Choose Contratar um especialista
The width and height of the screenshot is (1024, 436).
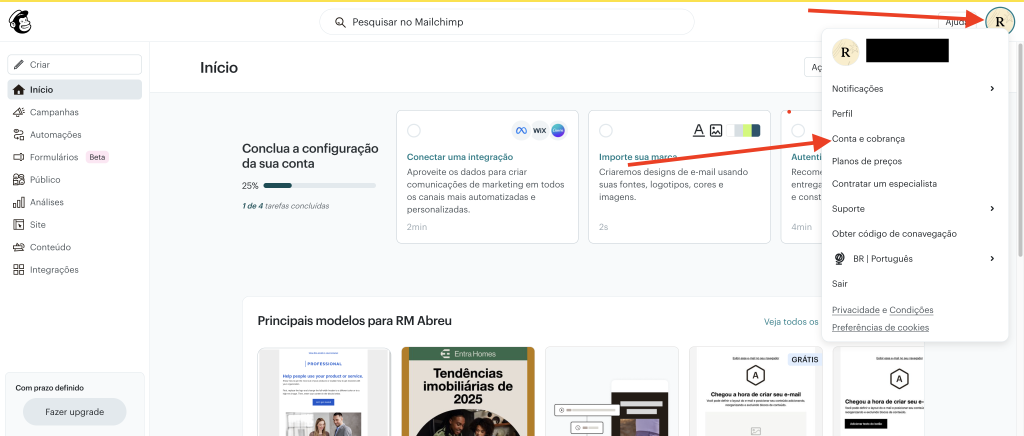pyautogui.click(x=884, y=184)
